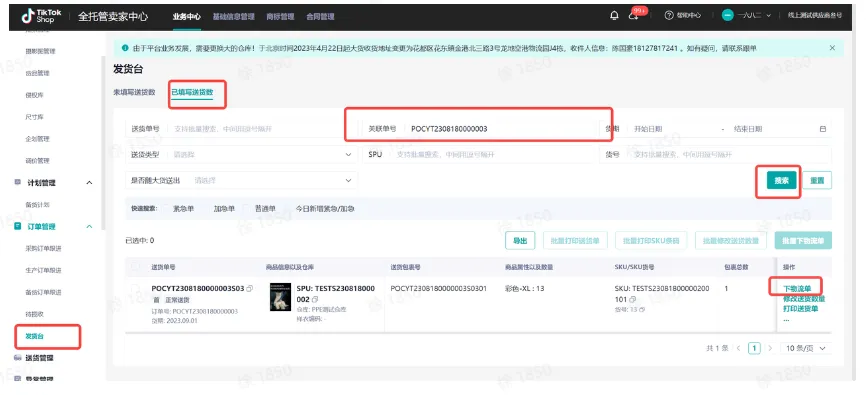Open the 送货类型 dropdown
866x395 pixels.
pos(241,155)
